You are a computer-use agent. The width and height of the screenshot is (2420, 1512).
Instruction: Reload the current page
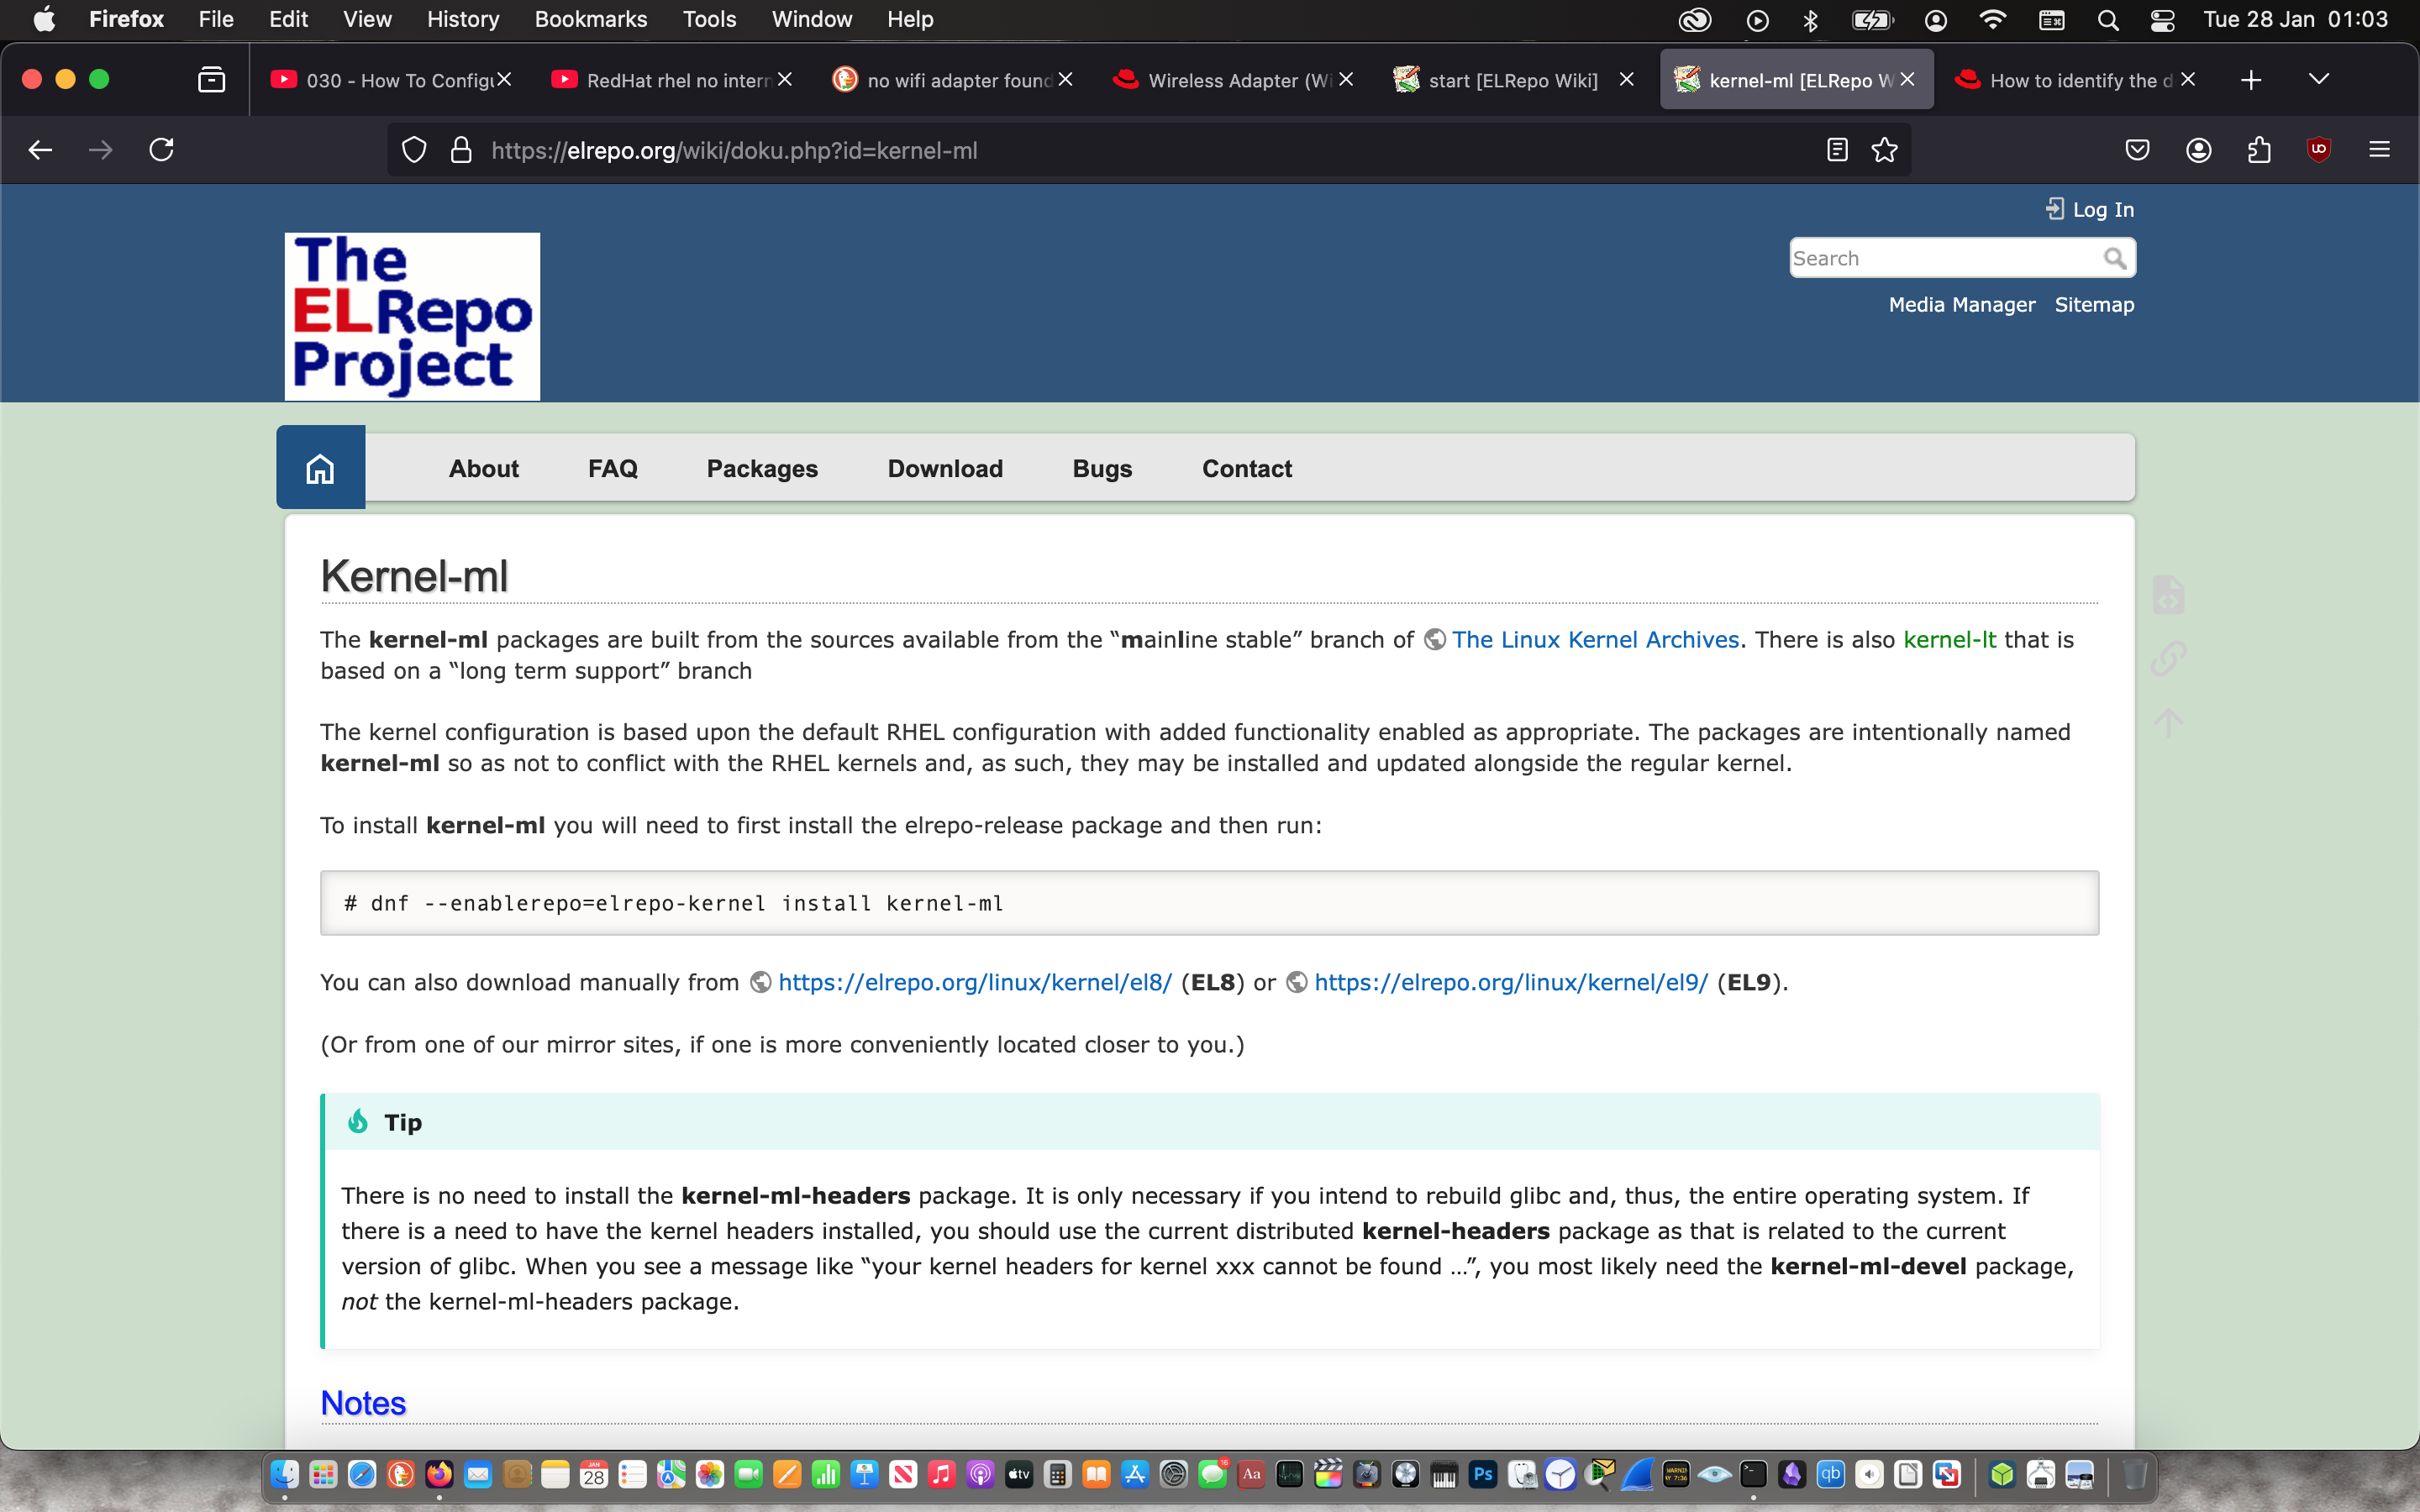click(x=161, y=150)
